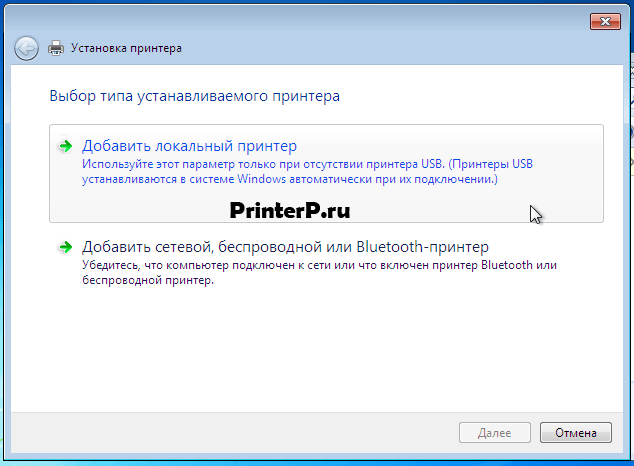Select "Добавить локальный принтер" option

[x=326, y=173]
